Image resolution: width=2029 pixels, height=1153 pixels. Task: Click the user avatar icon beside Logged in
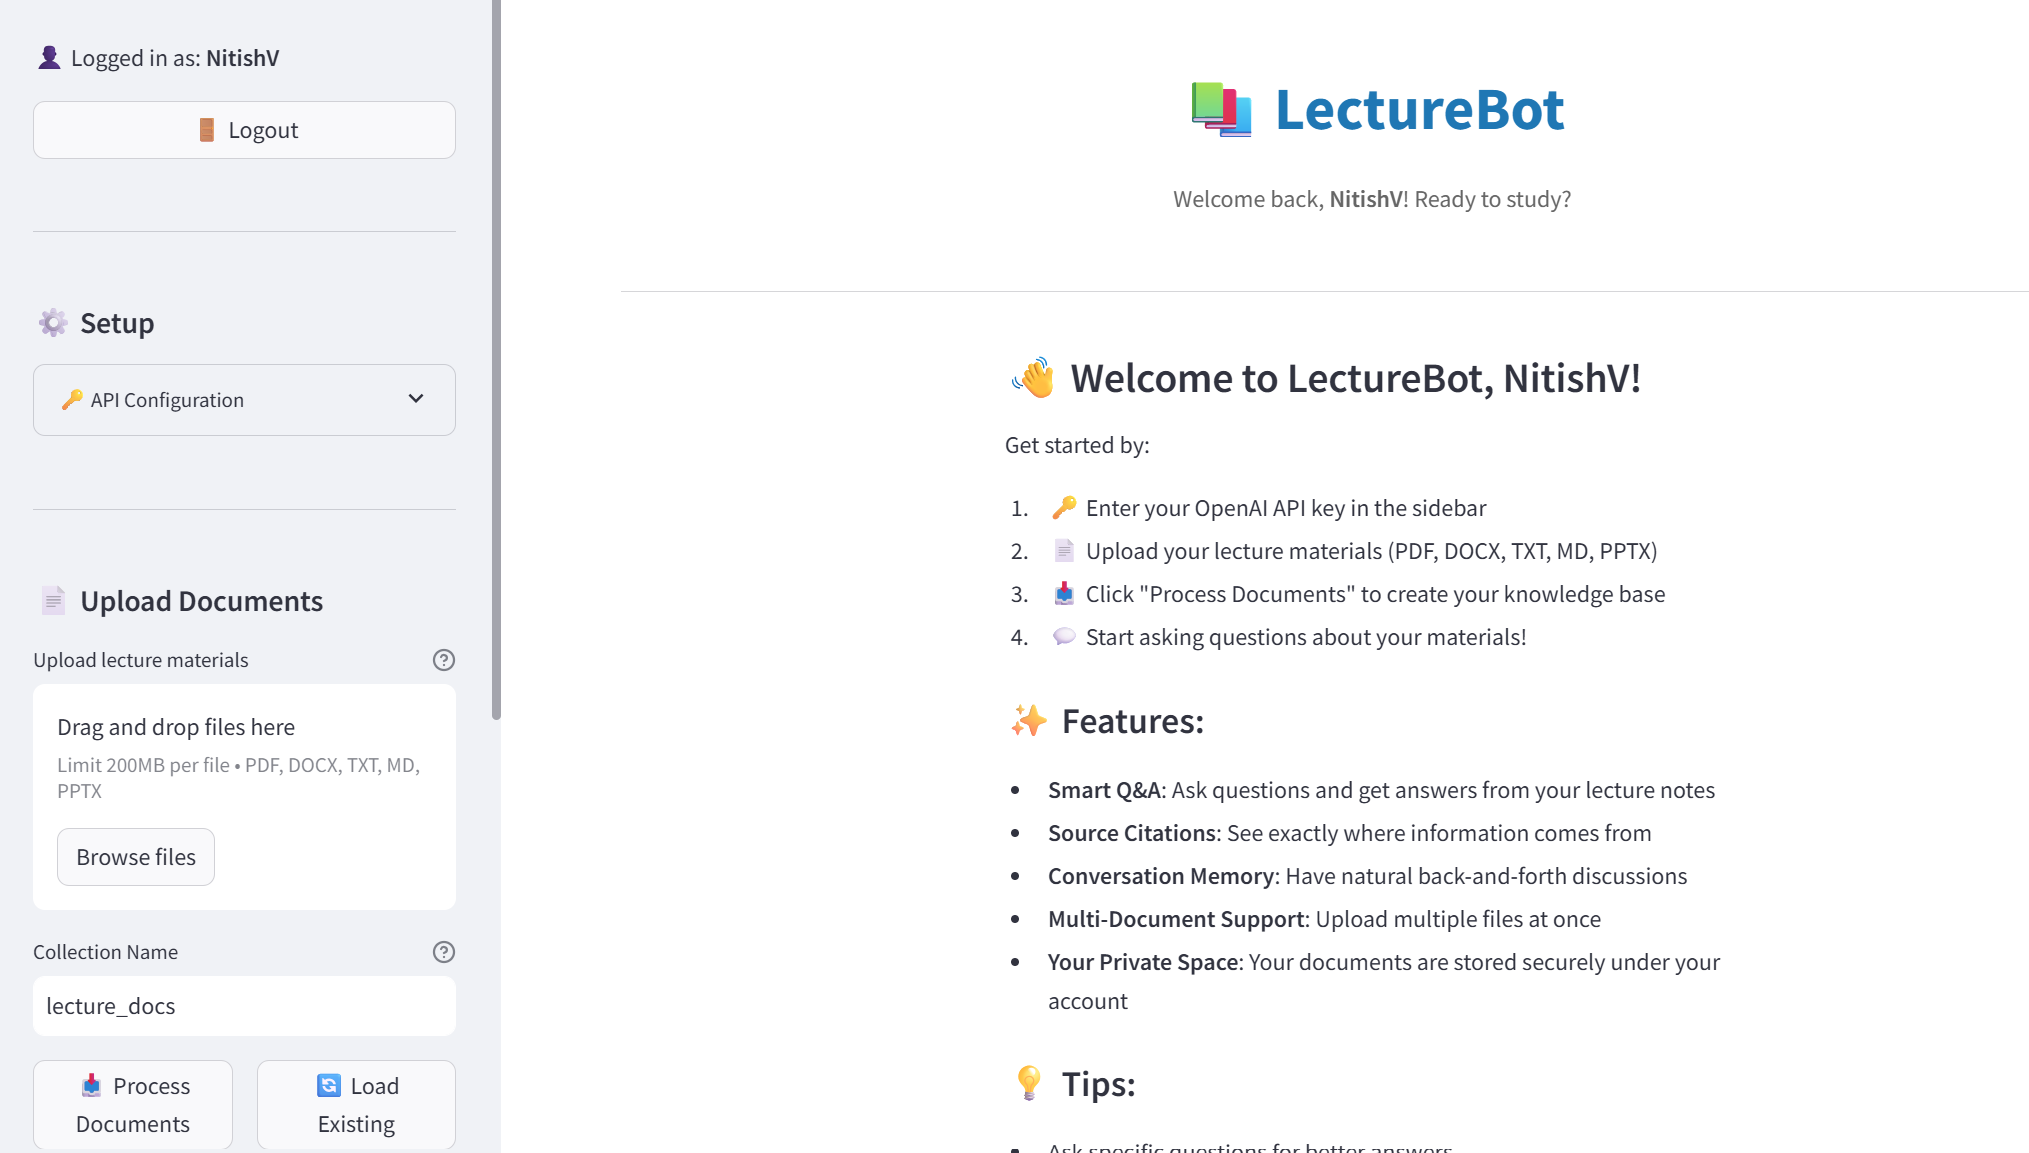click(x=49, y=58)
